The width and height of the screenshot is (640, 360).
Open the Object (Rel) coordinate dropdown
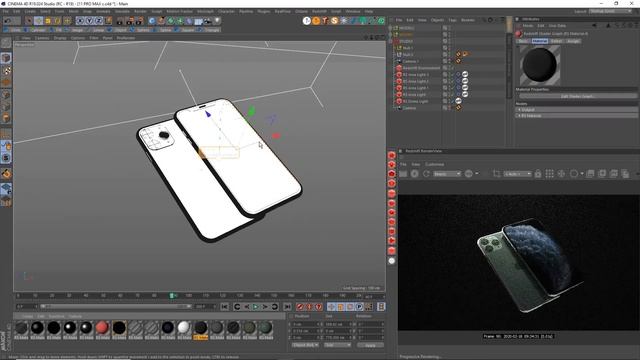[x=305, y=345]
